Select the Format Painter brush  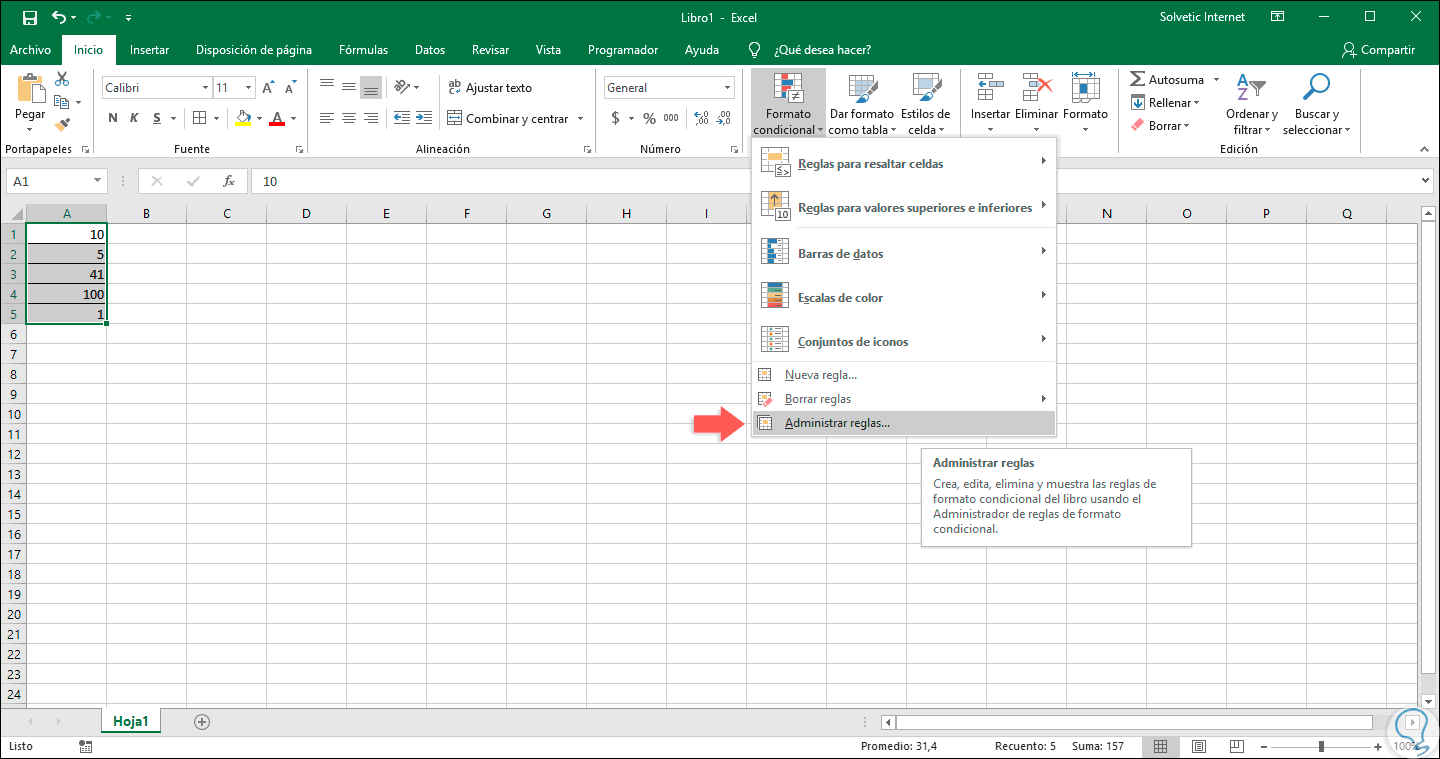62,125
